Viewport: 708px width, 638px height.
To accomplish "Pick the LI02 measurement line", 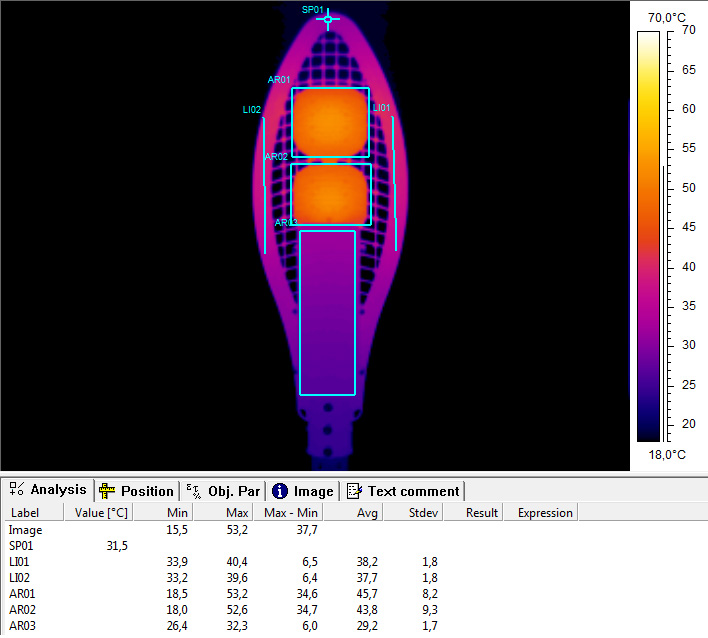I will [264, 185].
